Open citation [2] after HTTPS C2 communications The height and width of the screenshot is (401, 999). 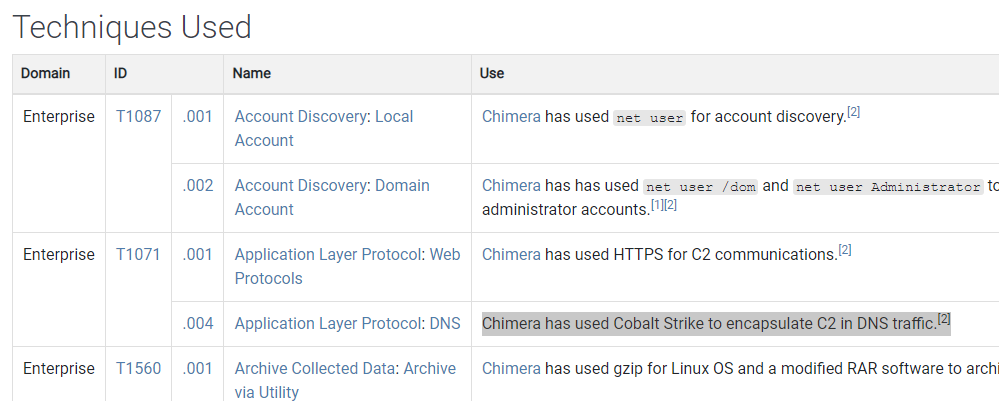[x=845, y=250]
